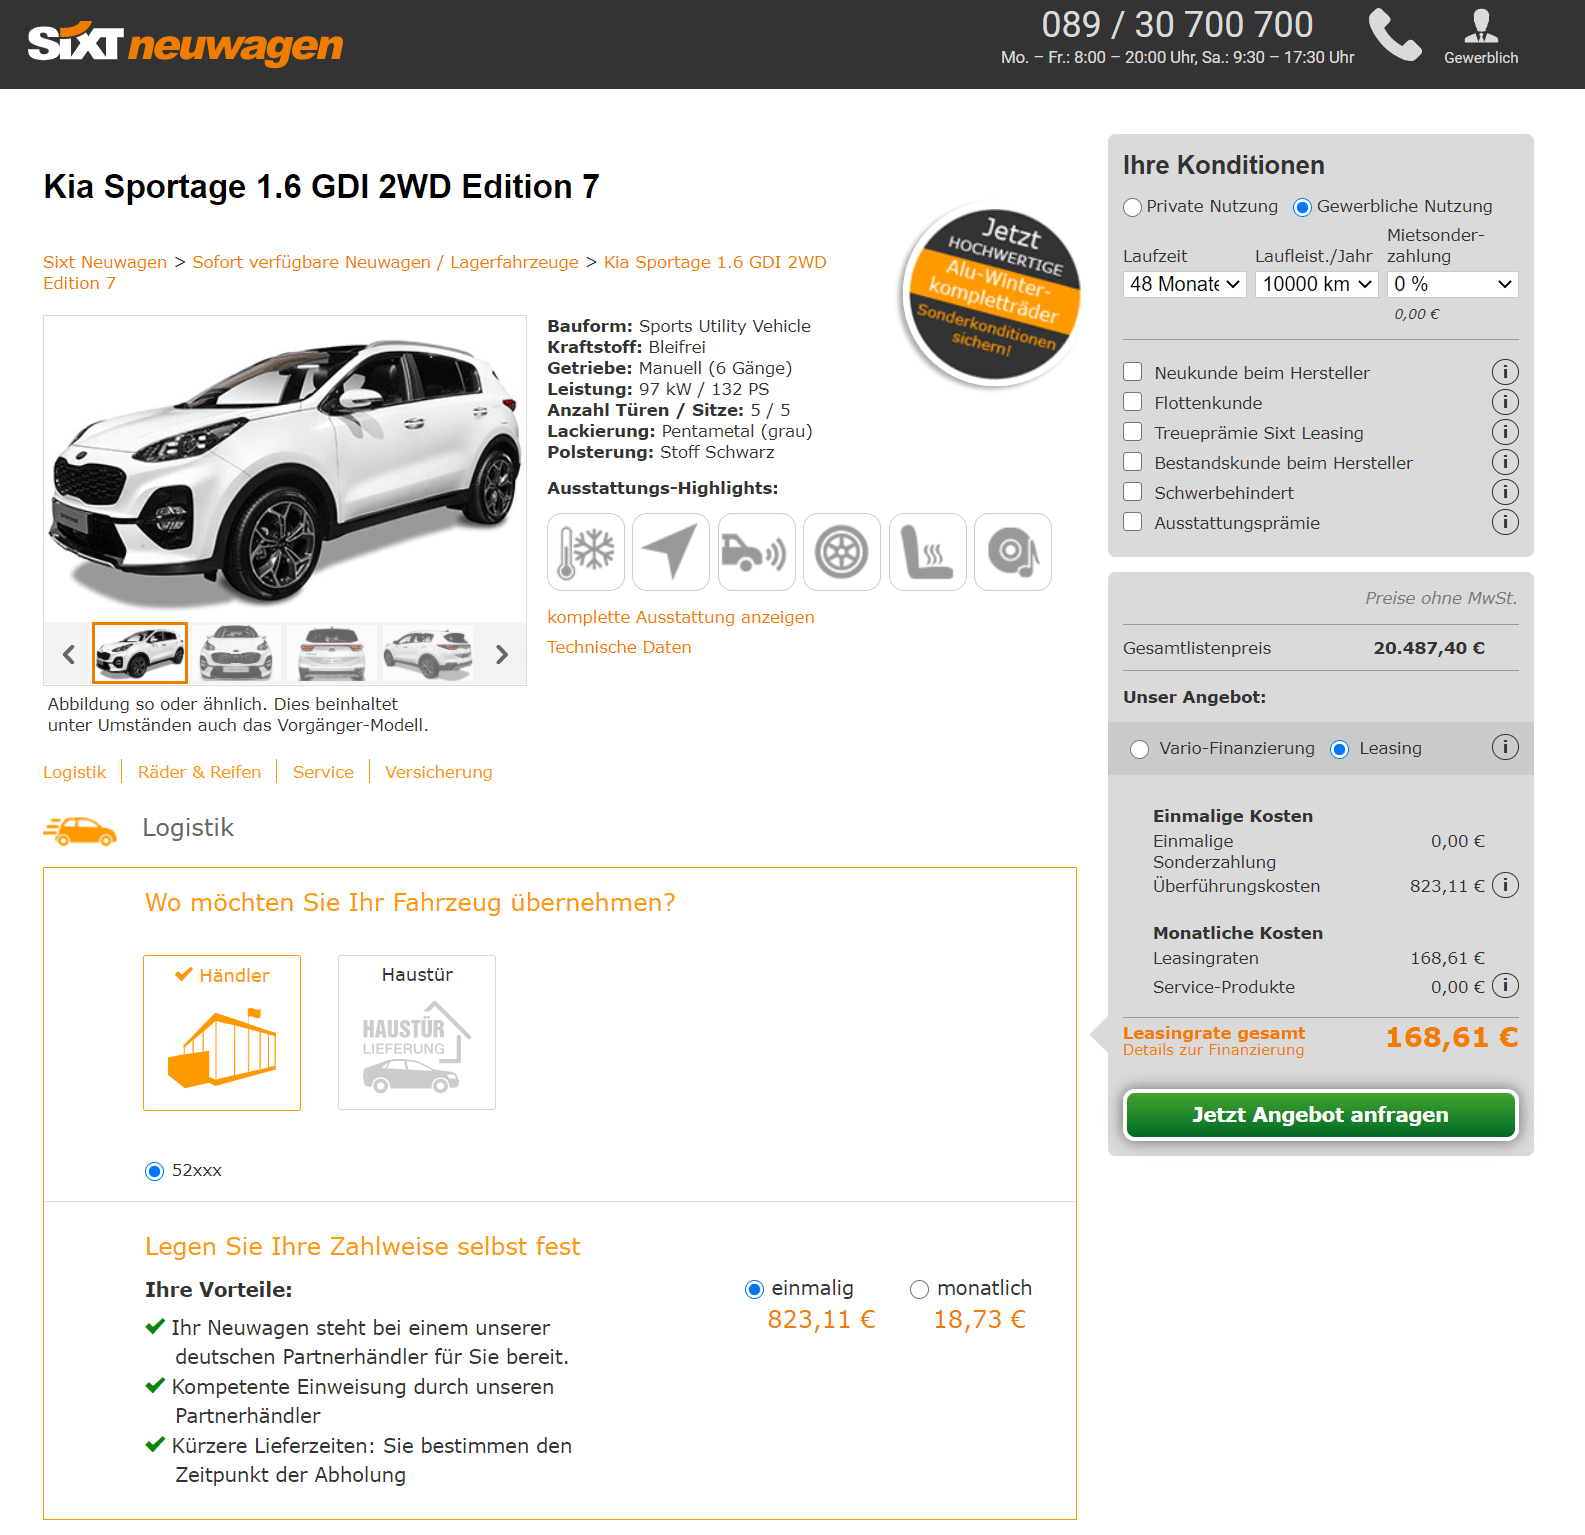Open Details zur Finanzierung link

pyautogui.click(x=1213, y=1050)
